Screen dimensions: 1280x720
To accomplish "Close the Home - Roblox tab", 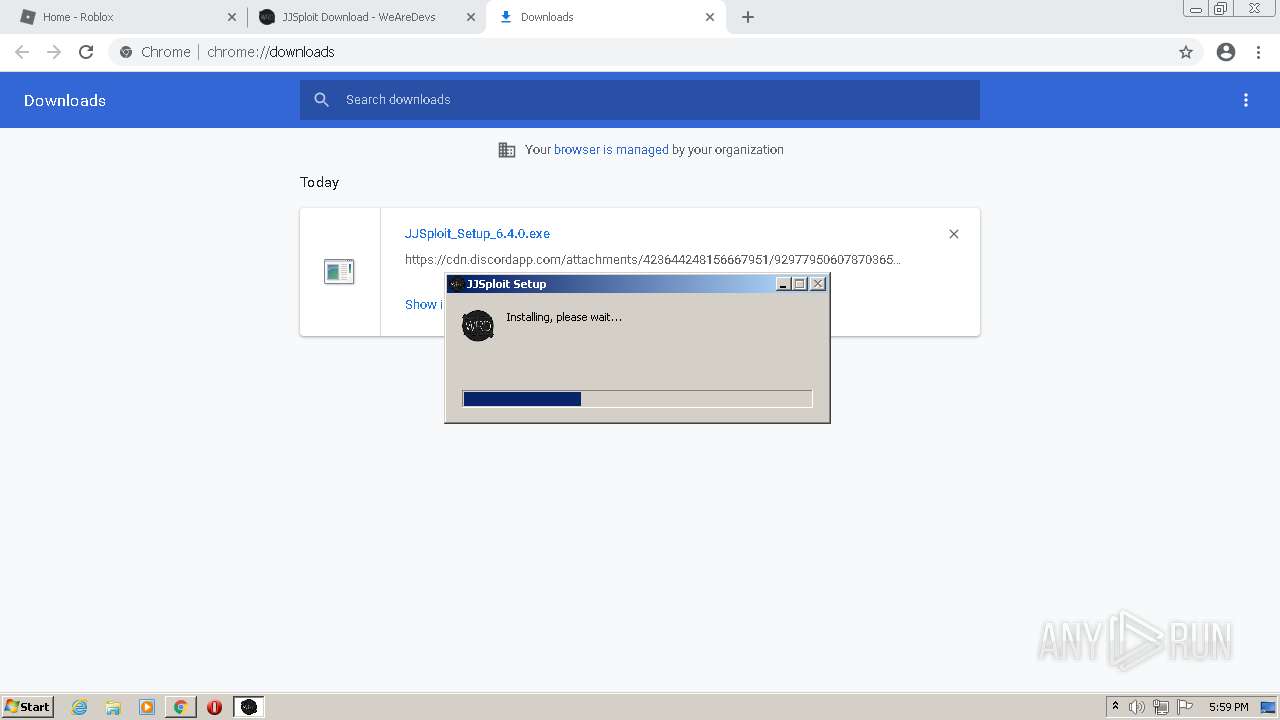I will click(232, 17).
